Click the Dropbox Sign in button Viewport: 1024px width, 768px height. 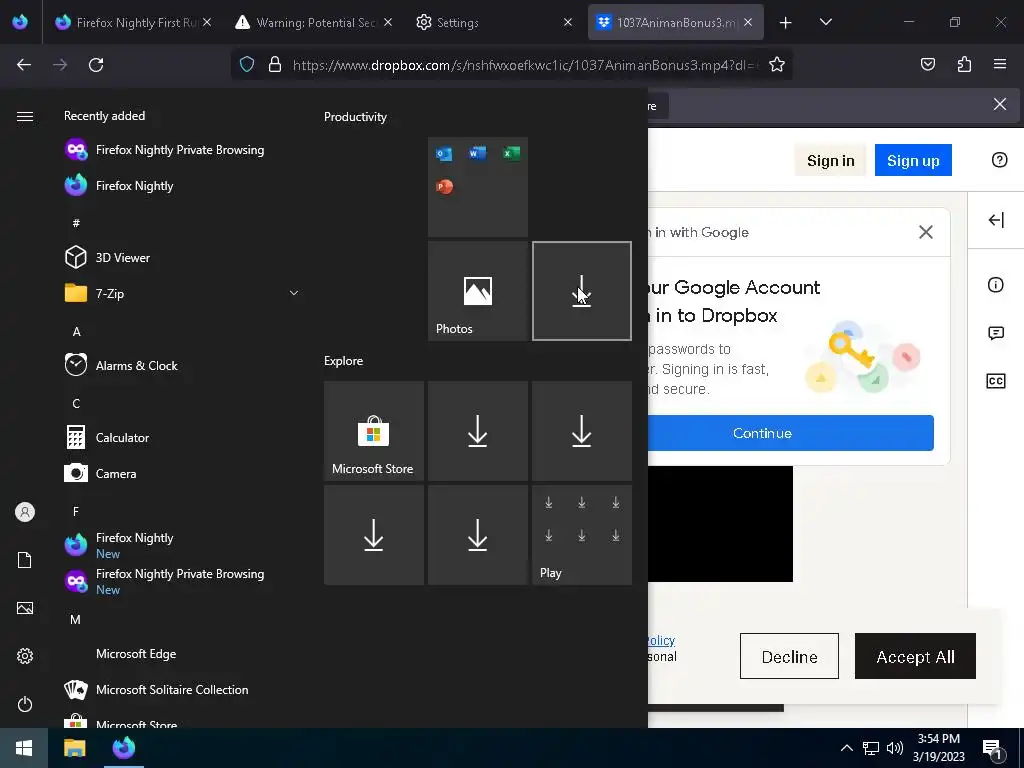click(830, 160)
